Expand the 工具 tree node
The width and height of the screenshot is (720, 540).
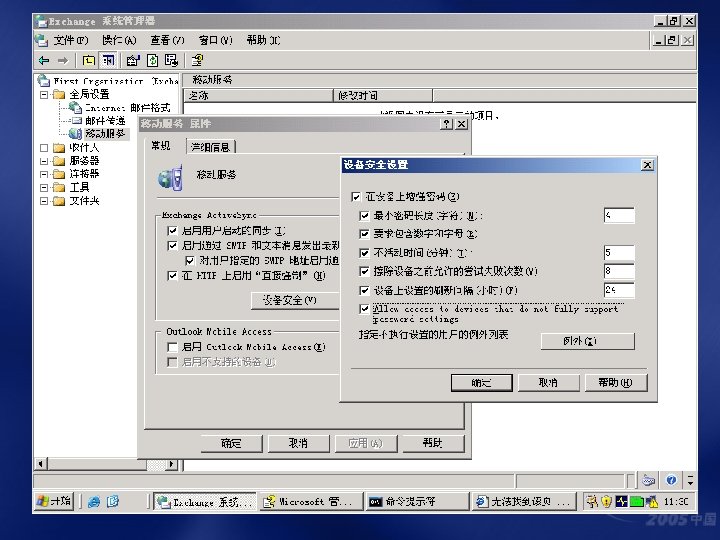point(44,188)
